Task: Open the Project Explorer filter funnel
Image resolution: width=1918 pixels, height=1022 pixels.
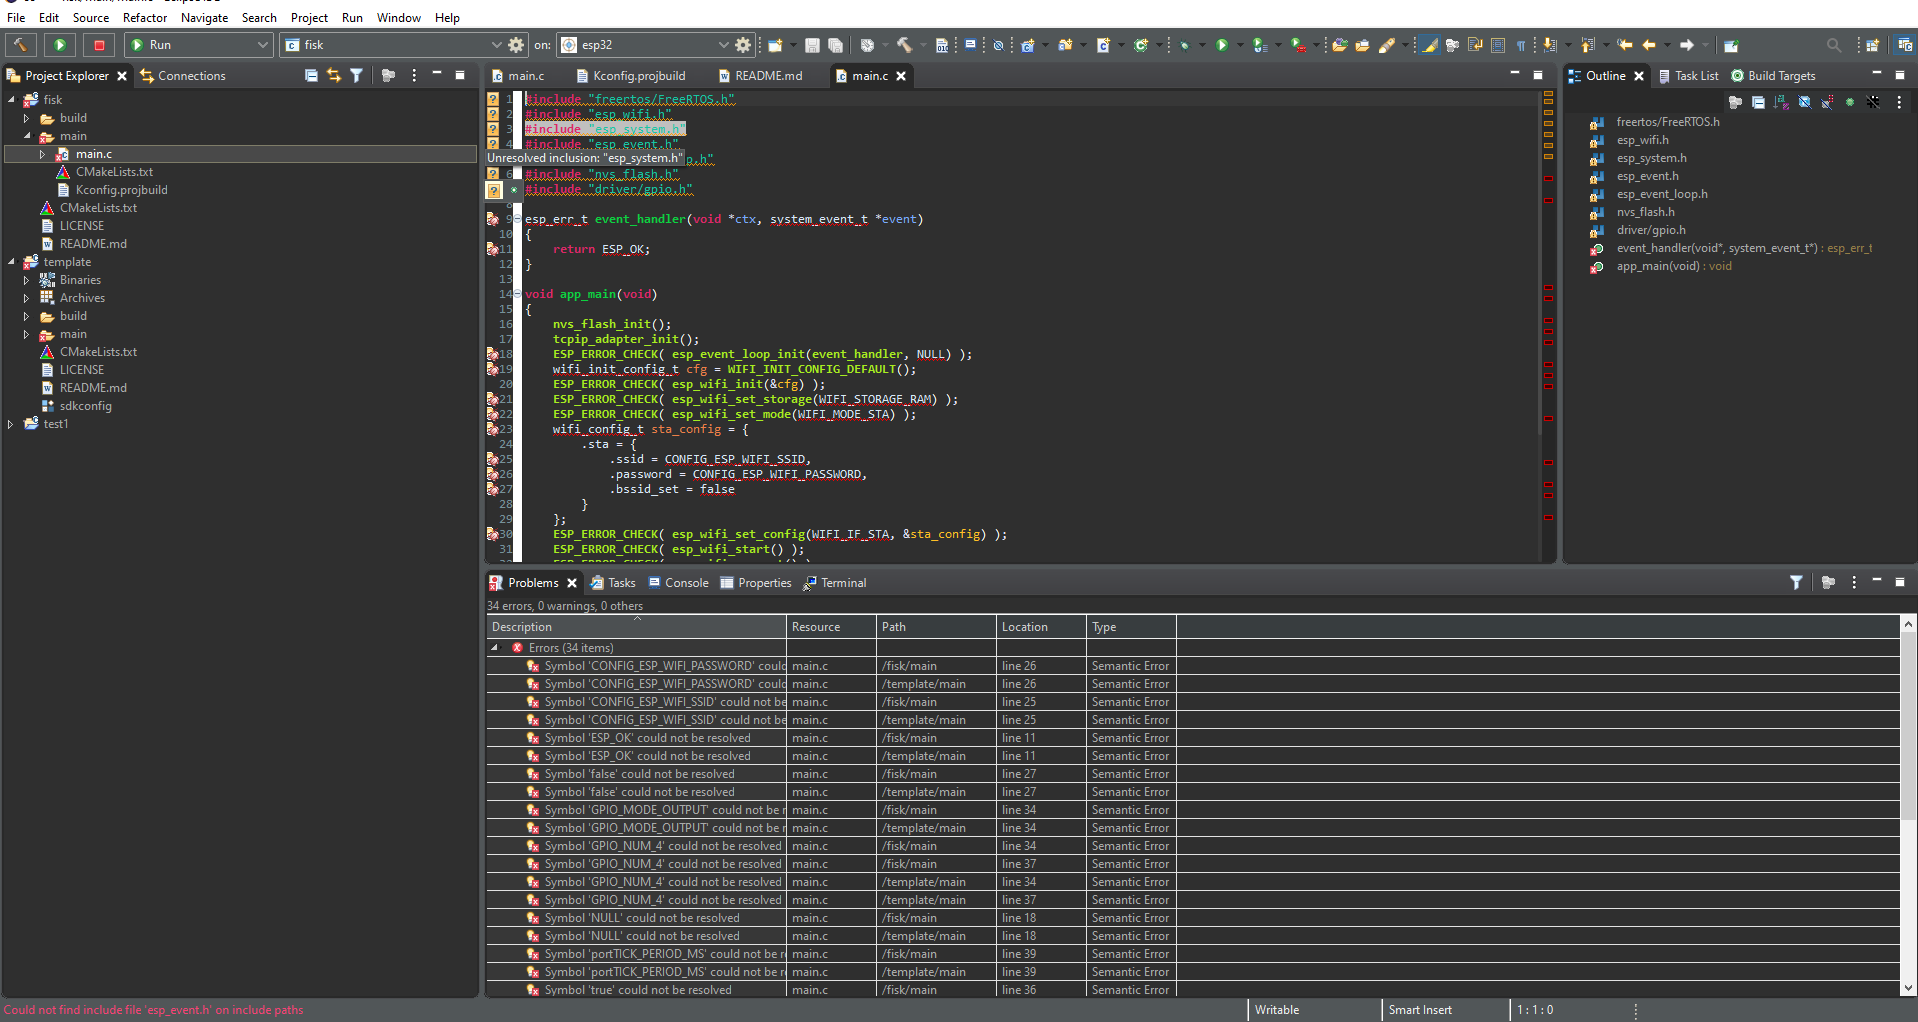Action: [356, 75]
